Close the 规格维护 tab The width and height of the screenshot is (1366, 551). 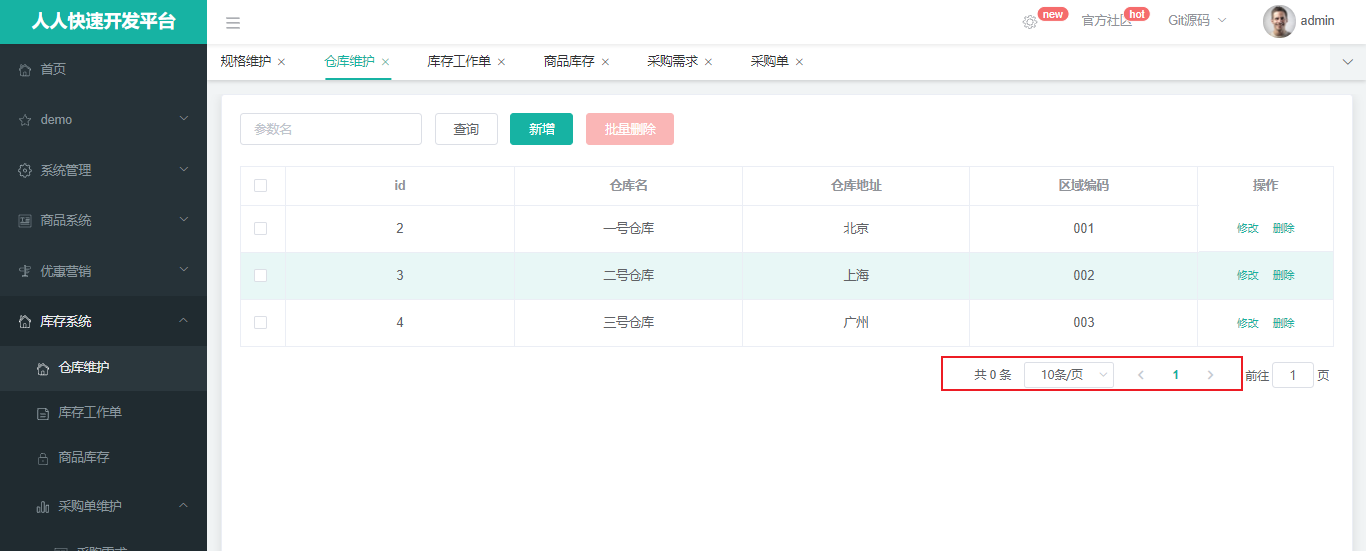(281, 62)
